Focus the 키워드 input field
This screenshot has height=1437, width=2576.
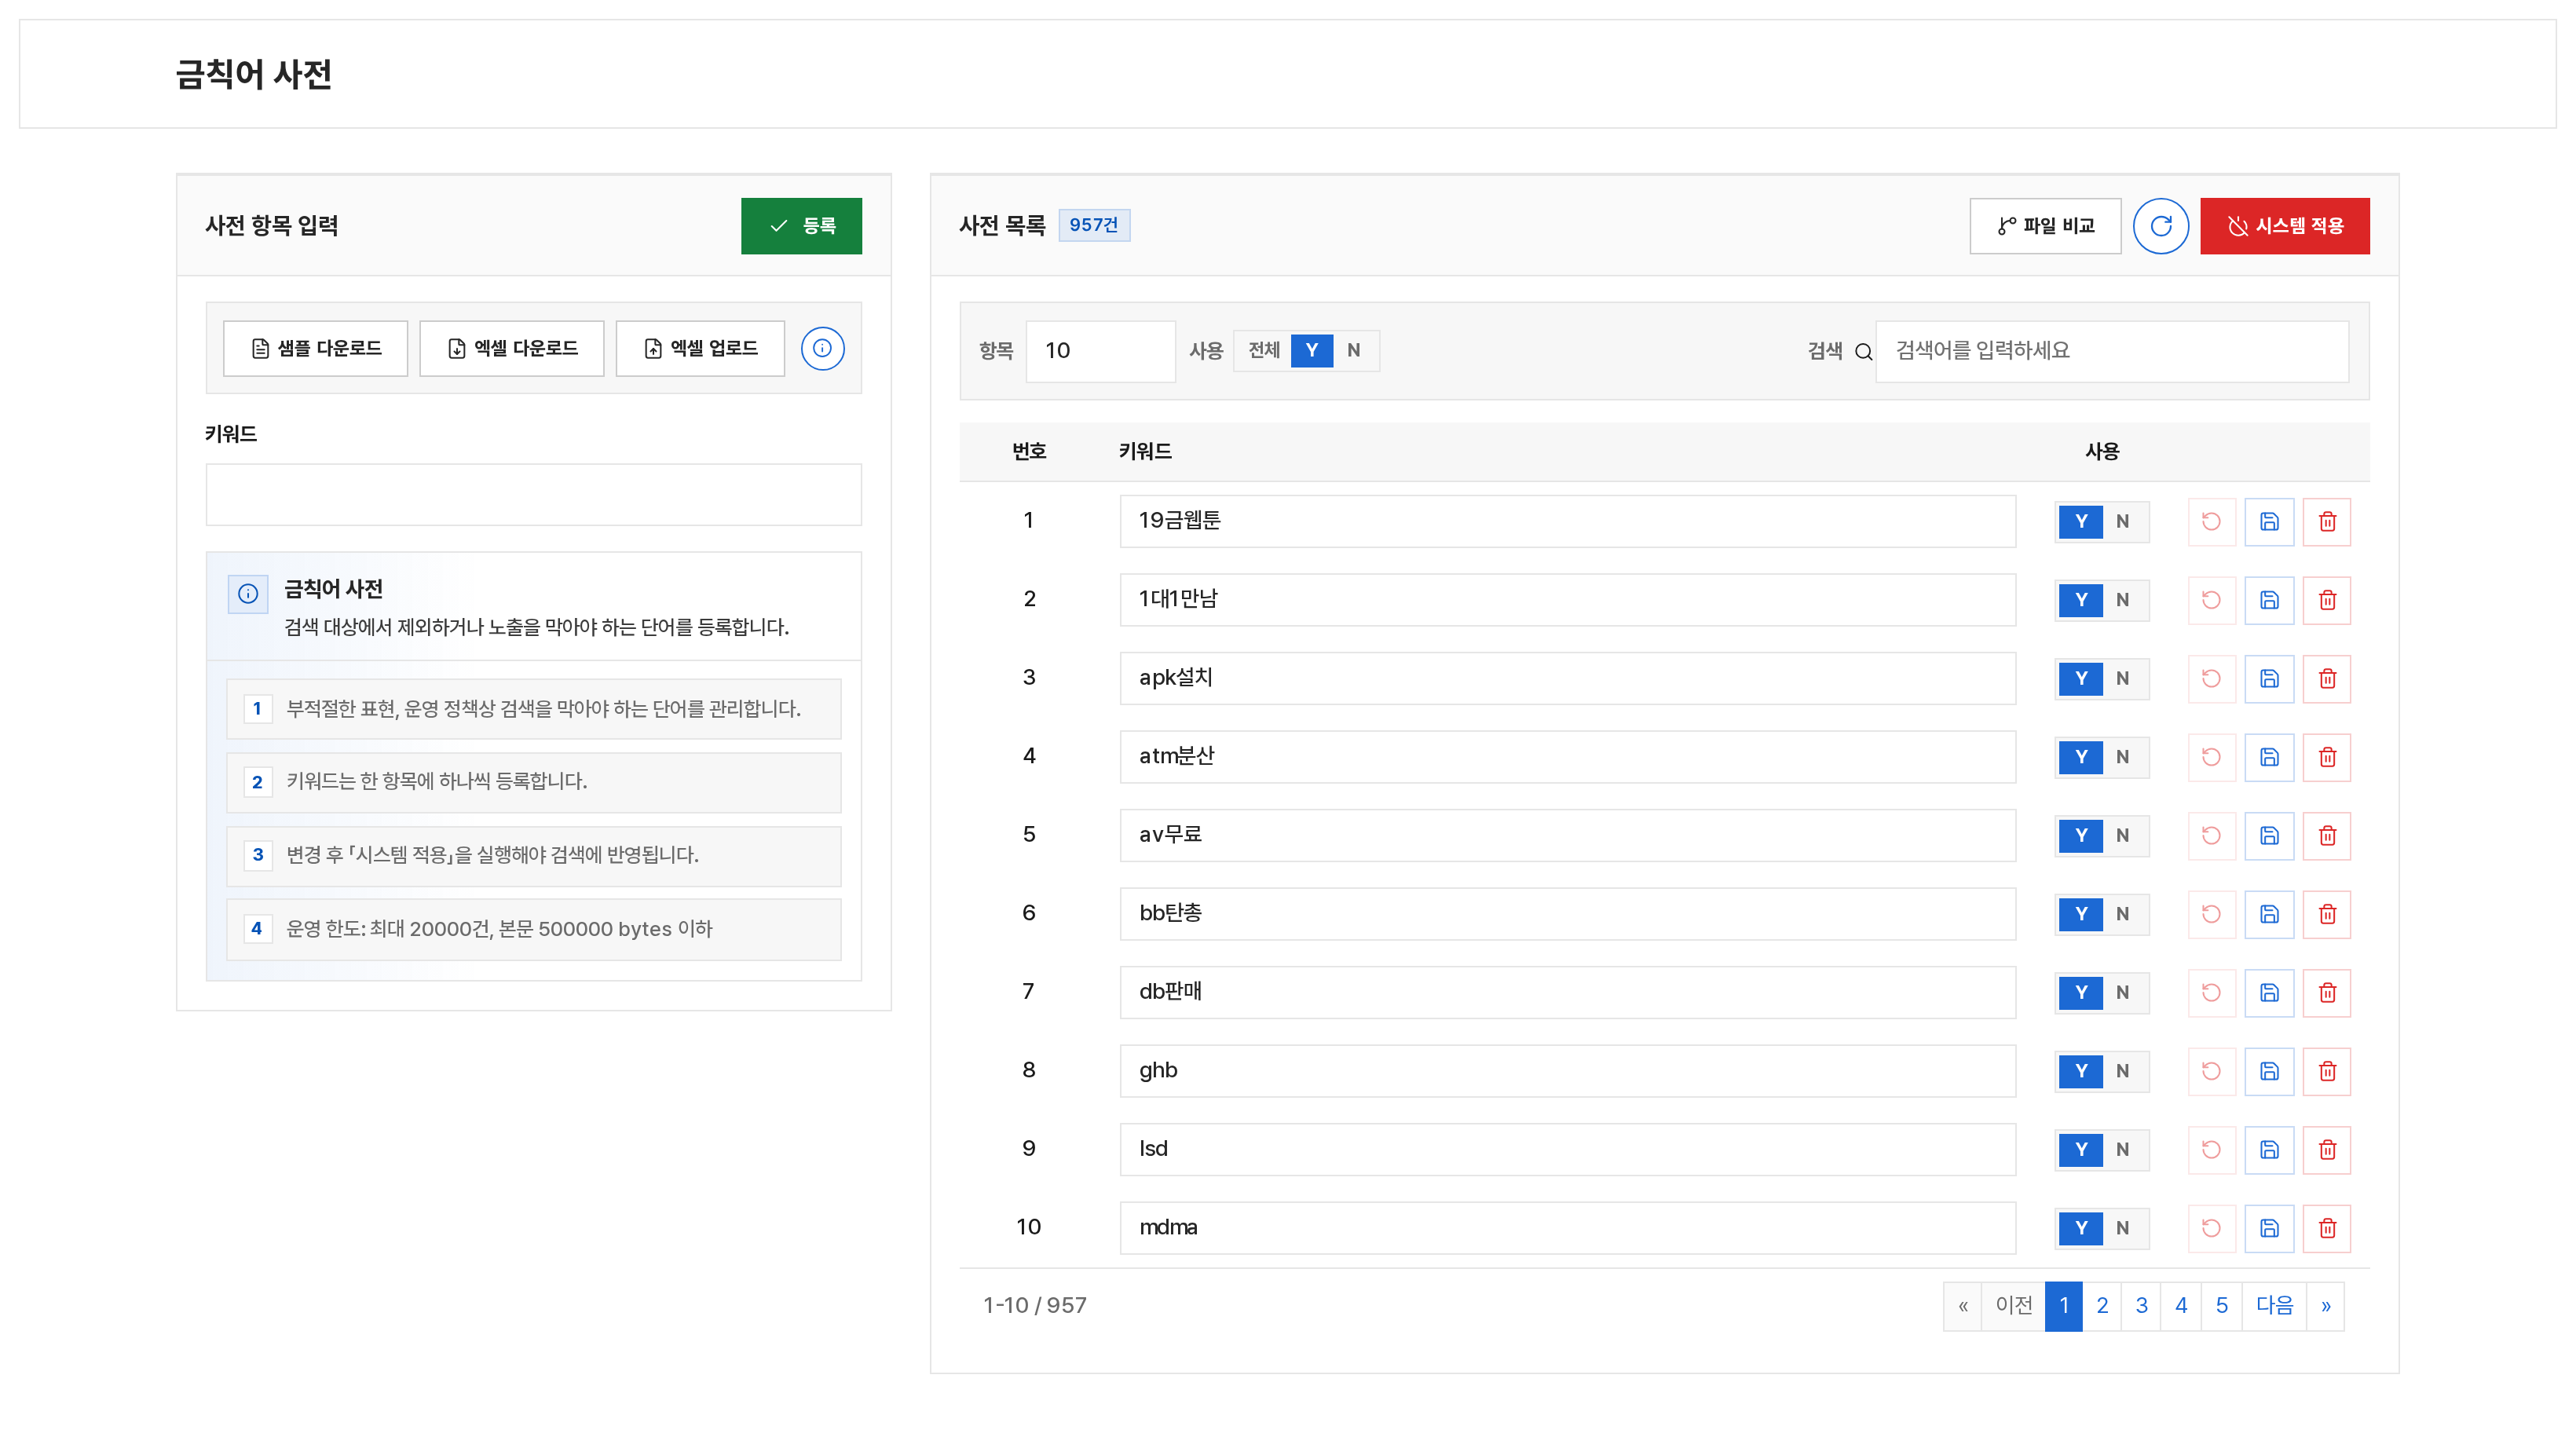[533, 494]
